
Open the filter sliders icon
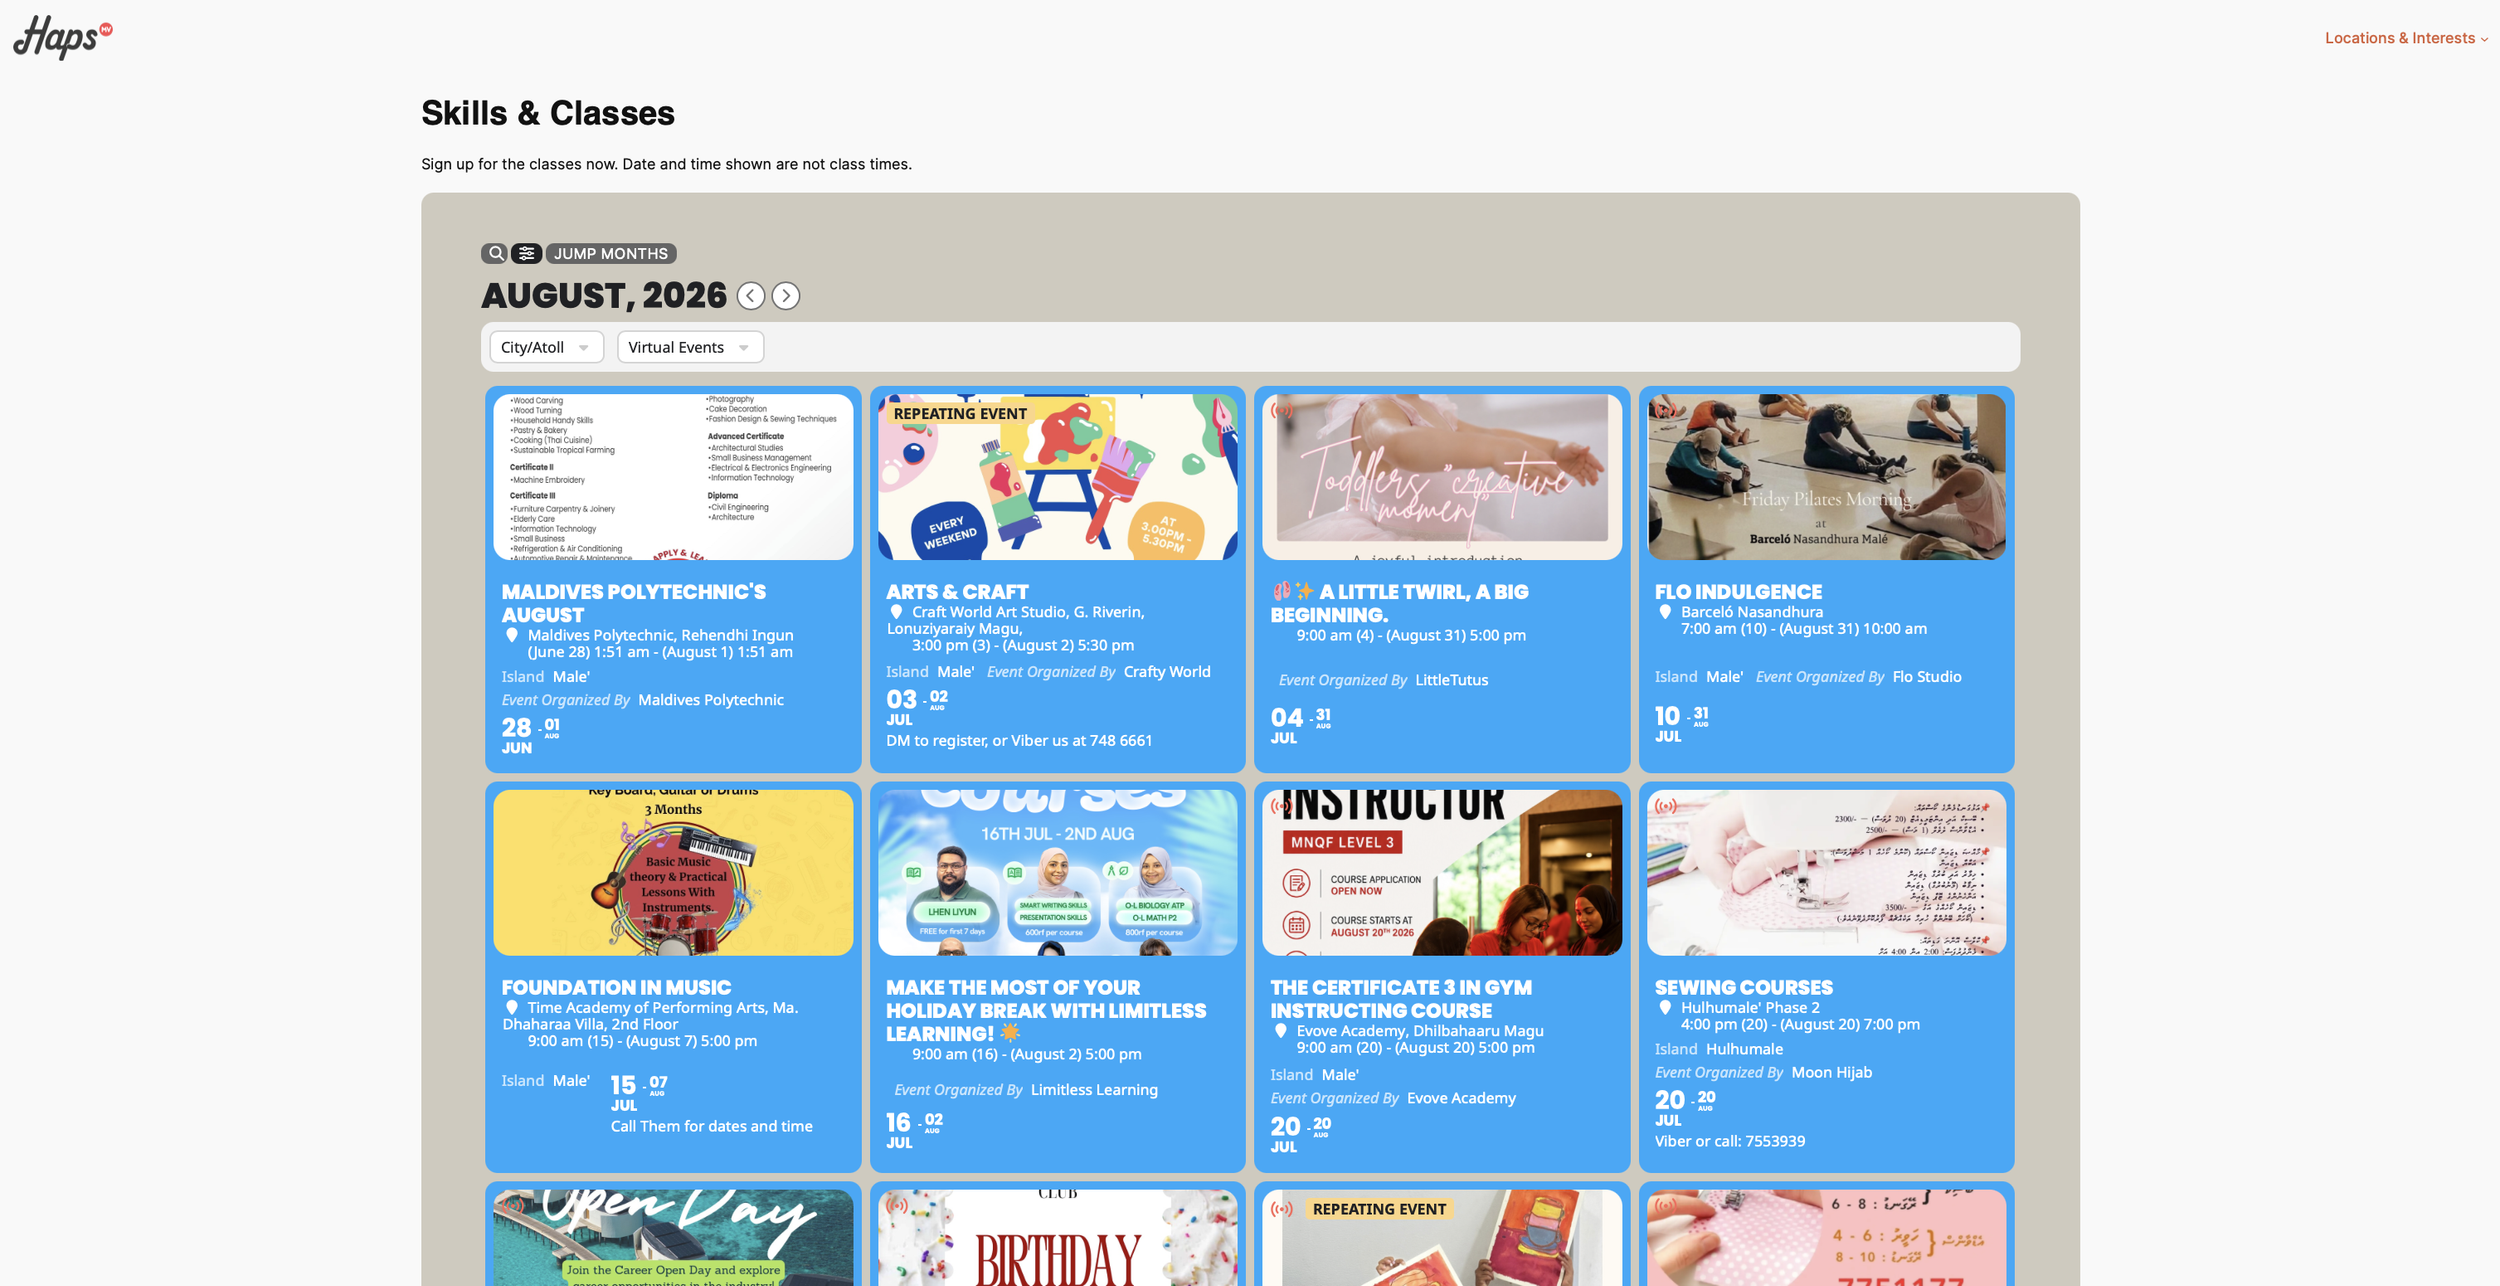pos(527,254)
